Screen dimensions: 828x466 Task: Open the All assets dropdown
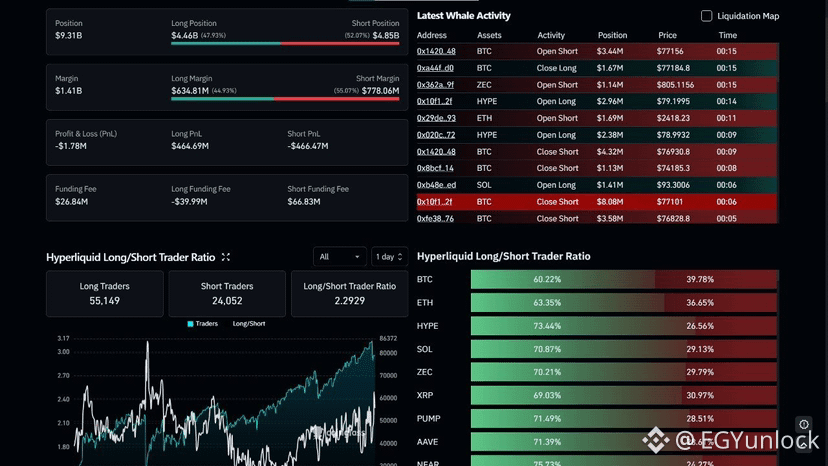[340, 257]
